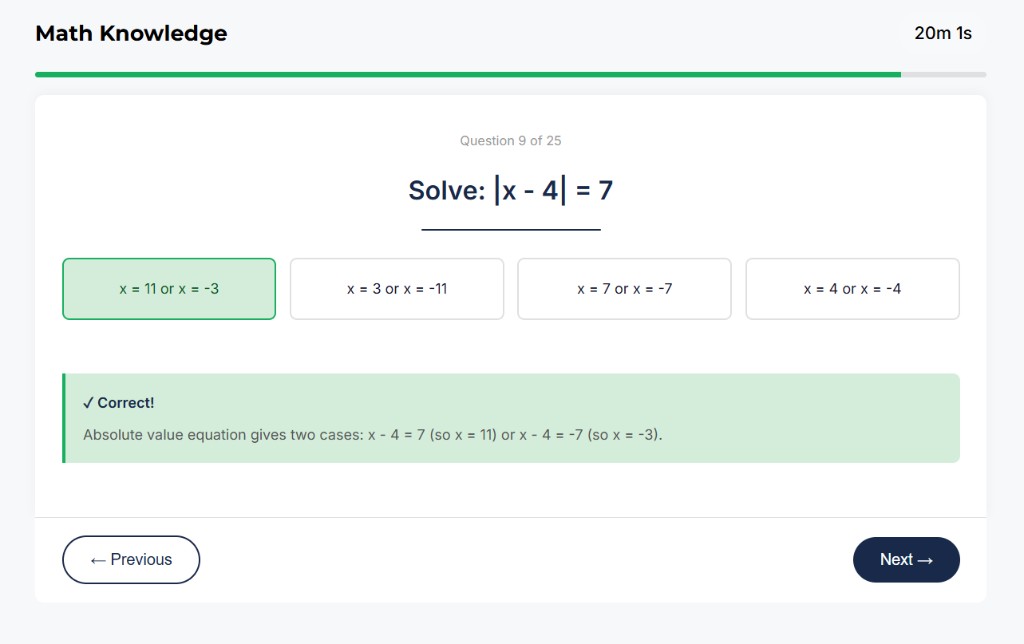Pick answer x = 7 or x = -7

click(x=624, y=288)
